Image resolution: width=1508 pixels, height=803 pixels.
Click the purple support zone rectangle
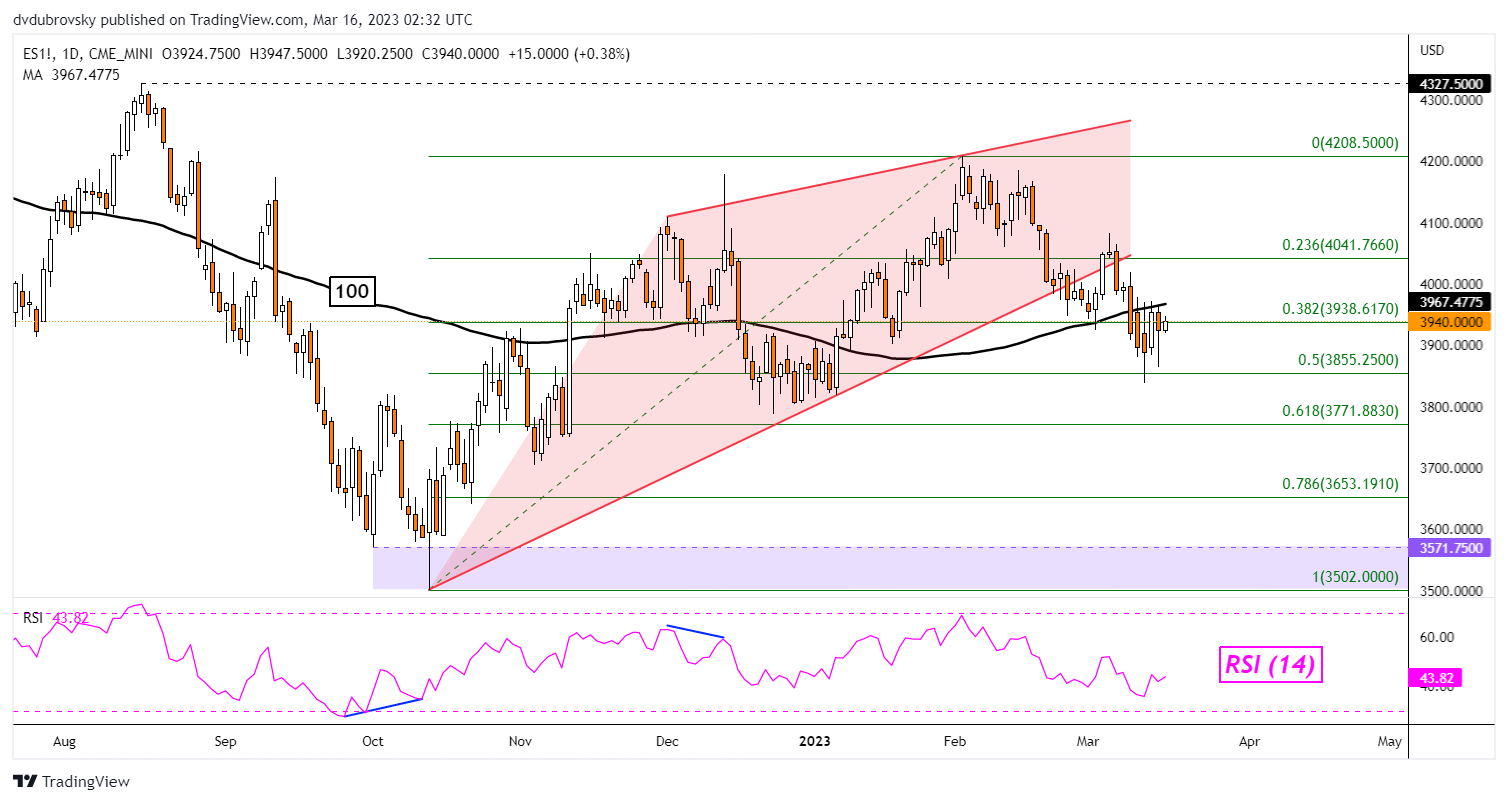click(888, 568)
